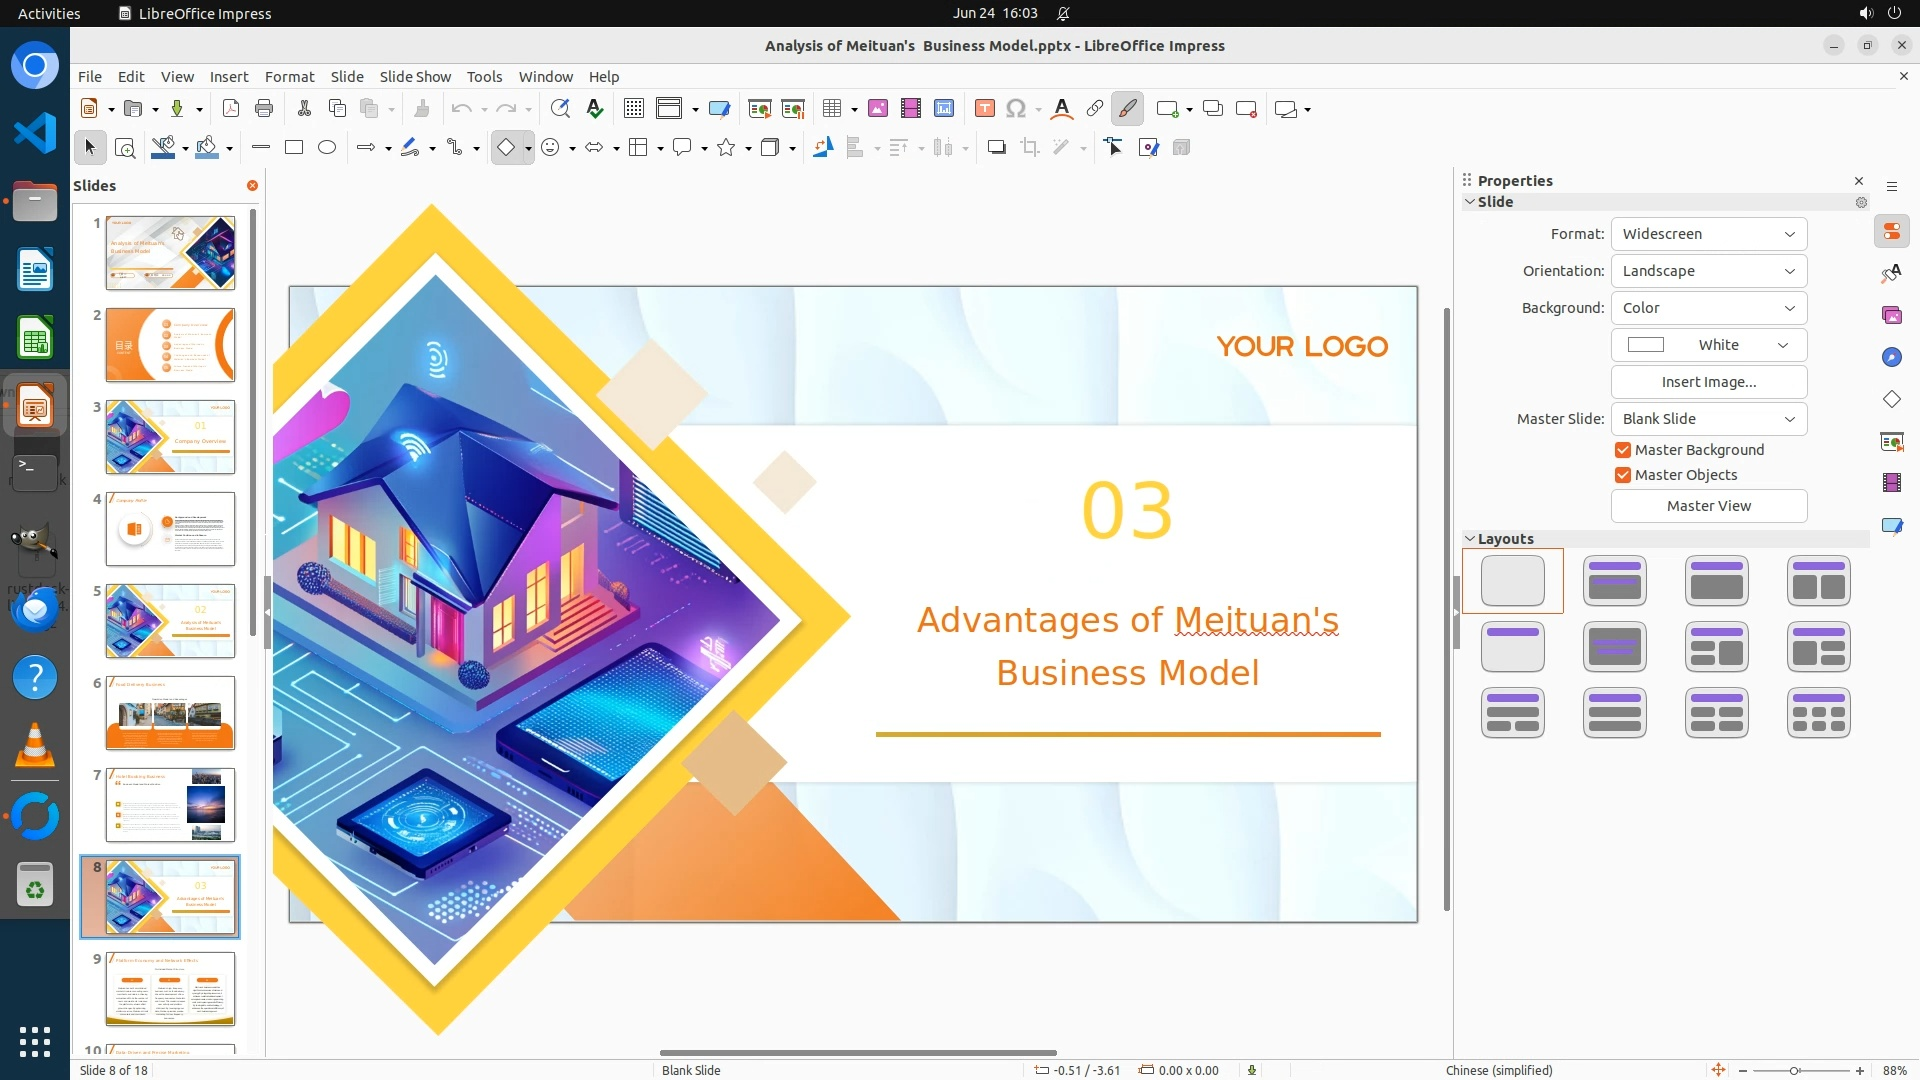Select the Rectangle shape tool
1920x1080 pixels.
[294, 148]
